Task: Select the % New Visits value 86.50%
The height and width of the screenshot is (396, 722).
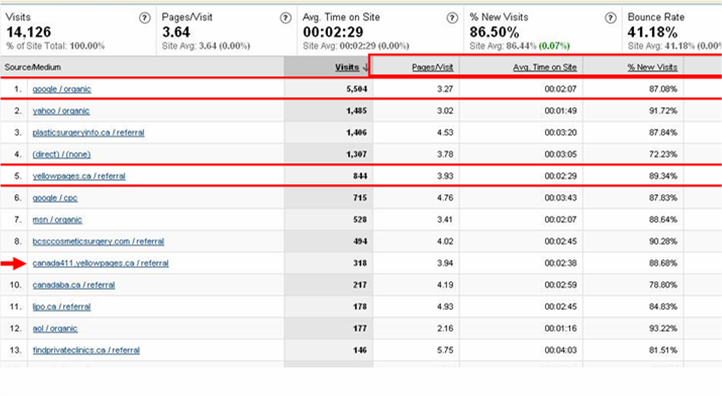Action: (x=494, y=32)
